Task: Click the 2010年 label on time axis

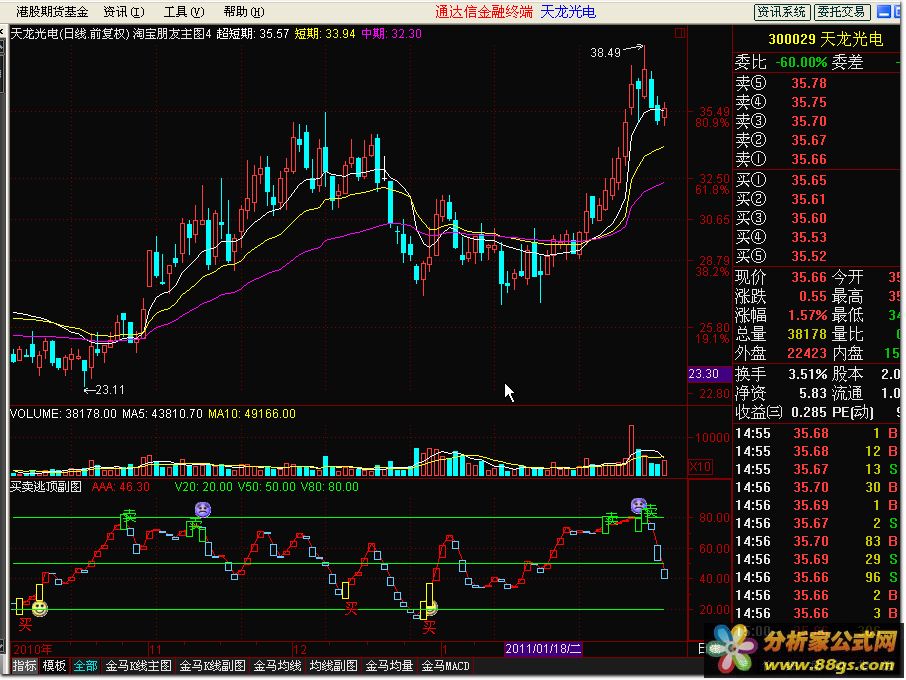Action: 32,649
